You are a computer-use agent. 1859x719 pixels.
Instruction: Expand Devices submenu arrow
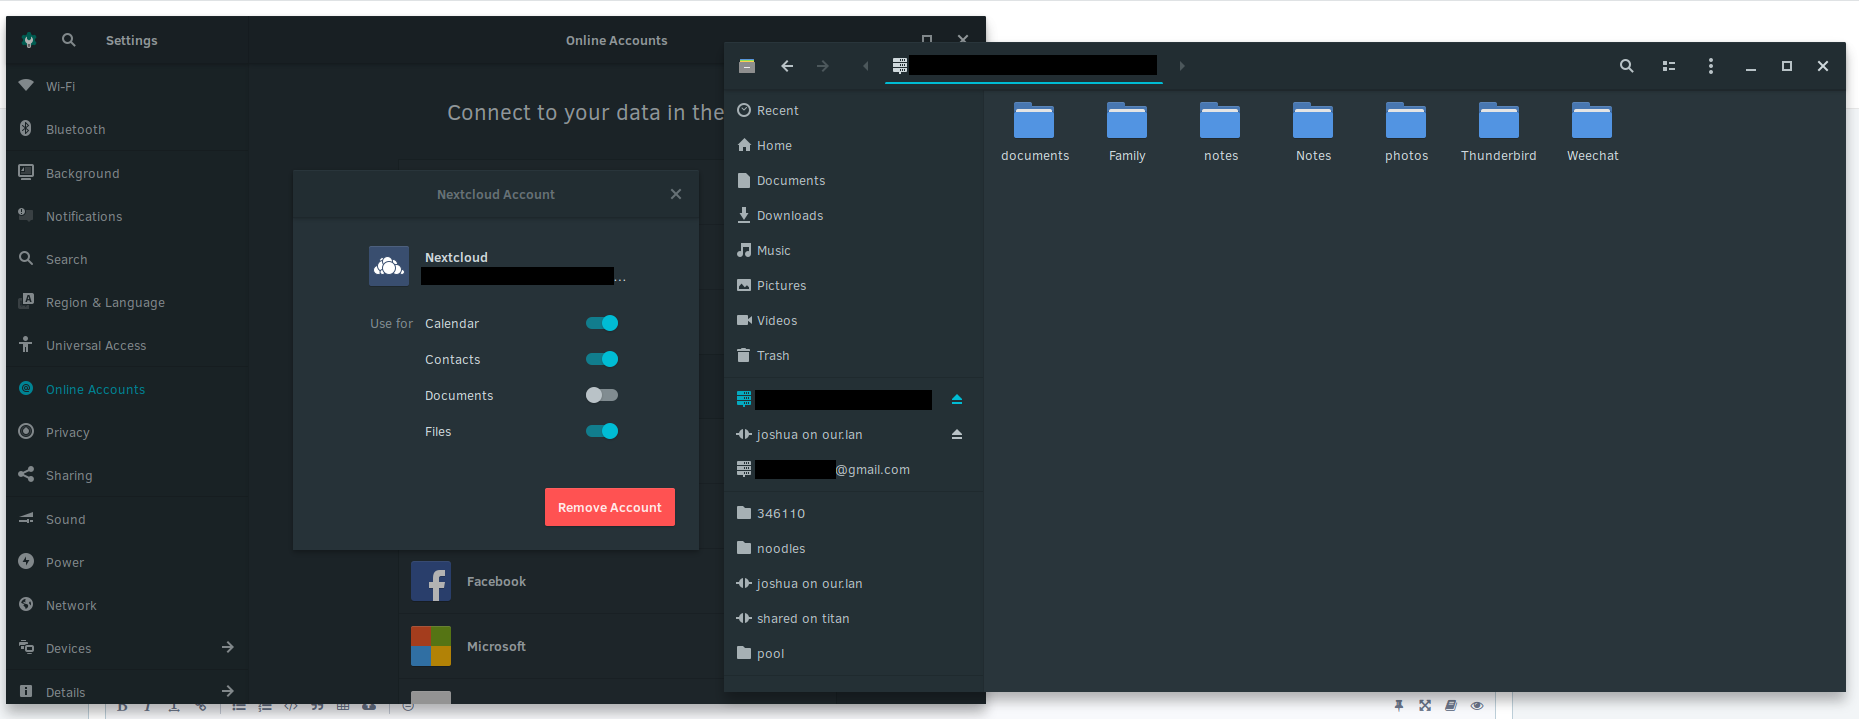(x=228, y=647)
